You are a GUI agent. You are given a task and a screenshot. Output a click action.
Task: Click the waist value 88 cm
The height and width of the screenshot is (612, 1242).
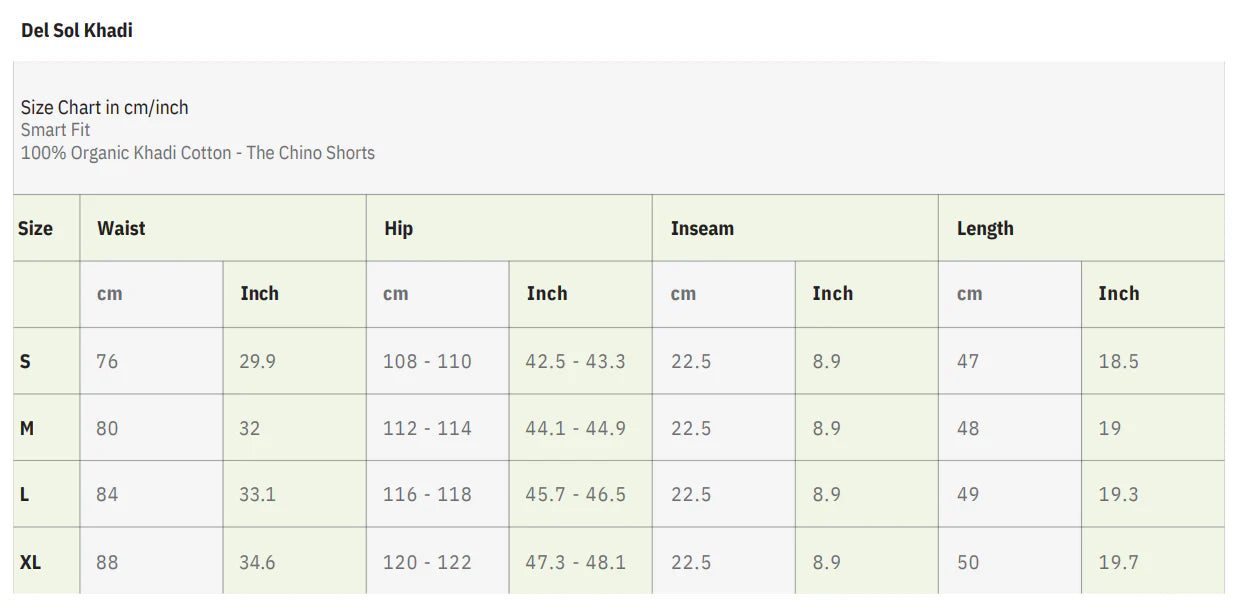point(107,562)
